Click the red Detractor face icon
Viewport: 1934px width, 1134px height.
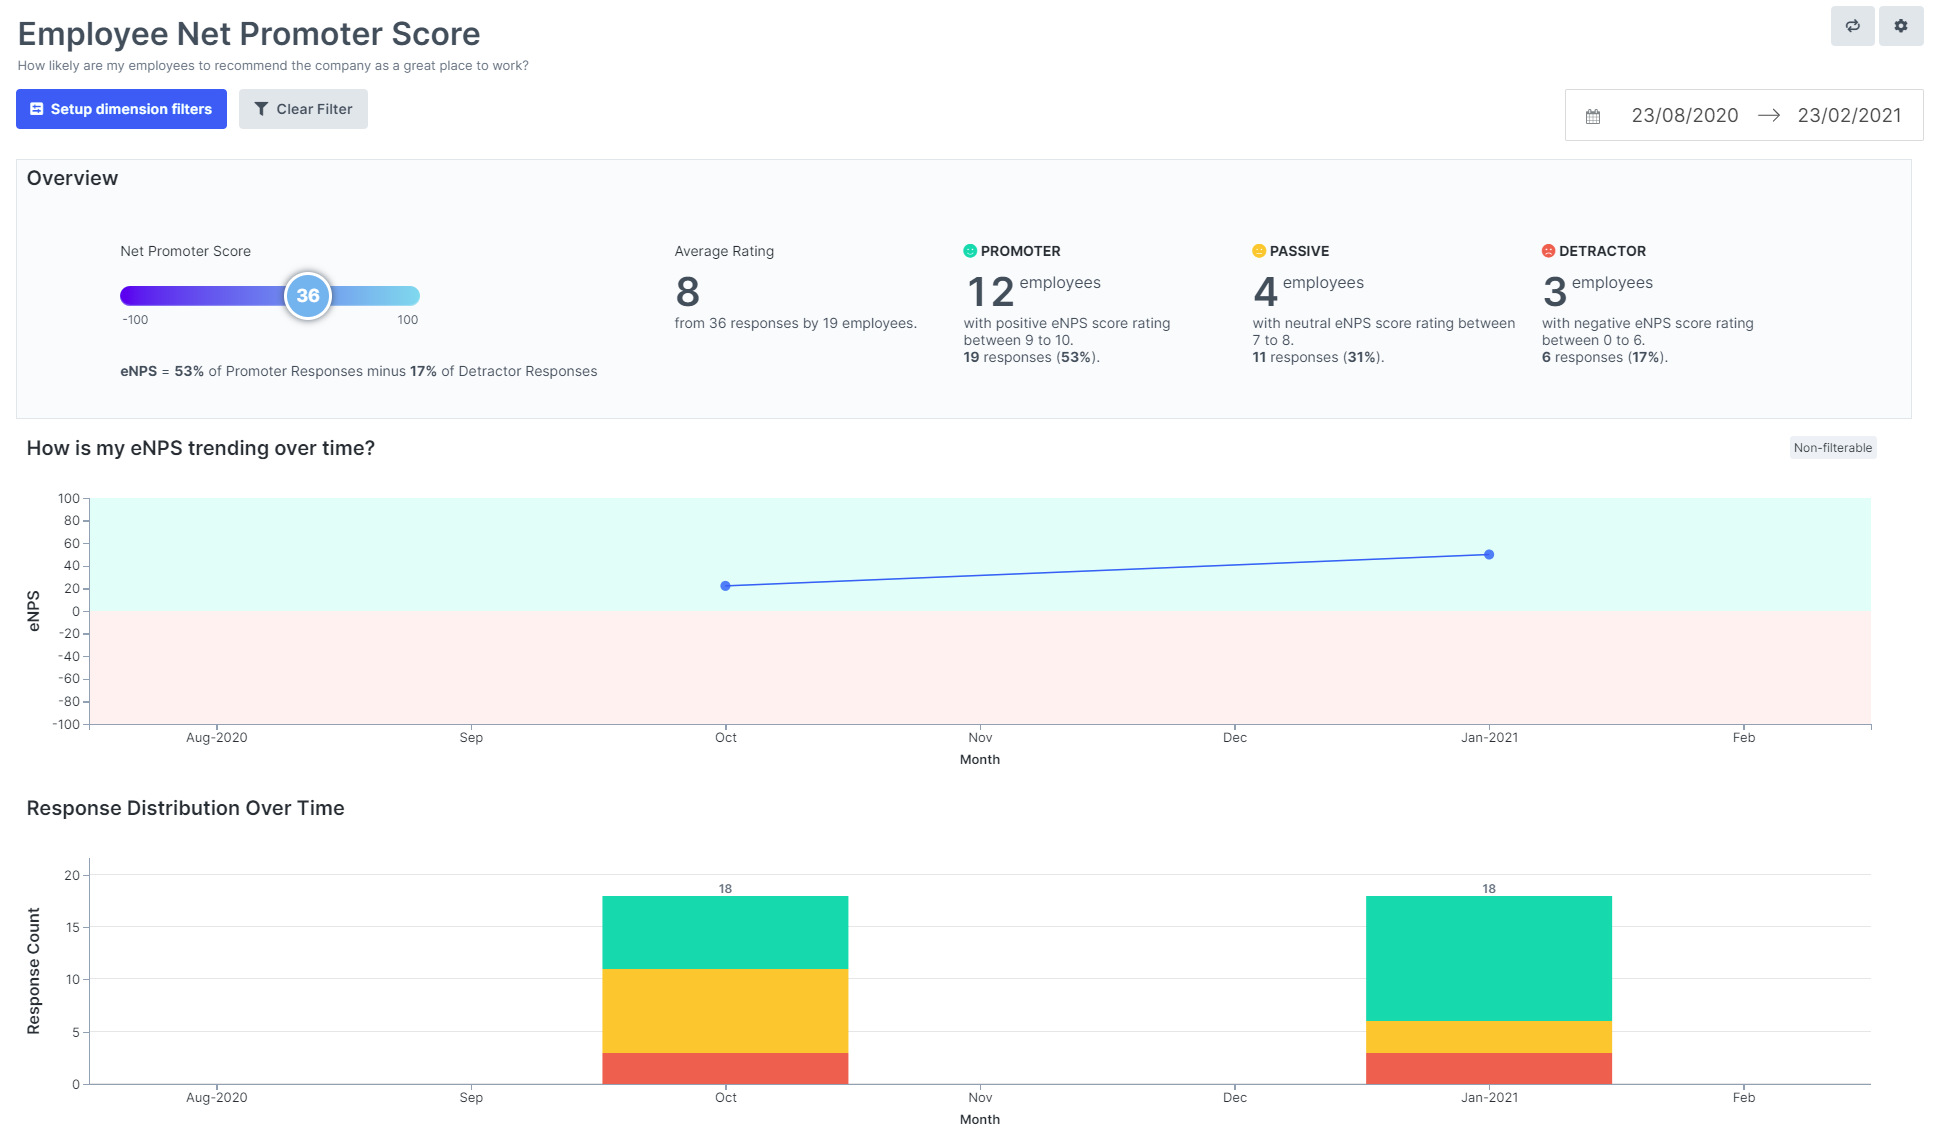tap(1548, 250)
